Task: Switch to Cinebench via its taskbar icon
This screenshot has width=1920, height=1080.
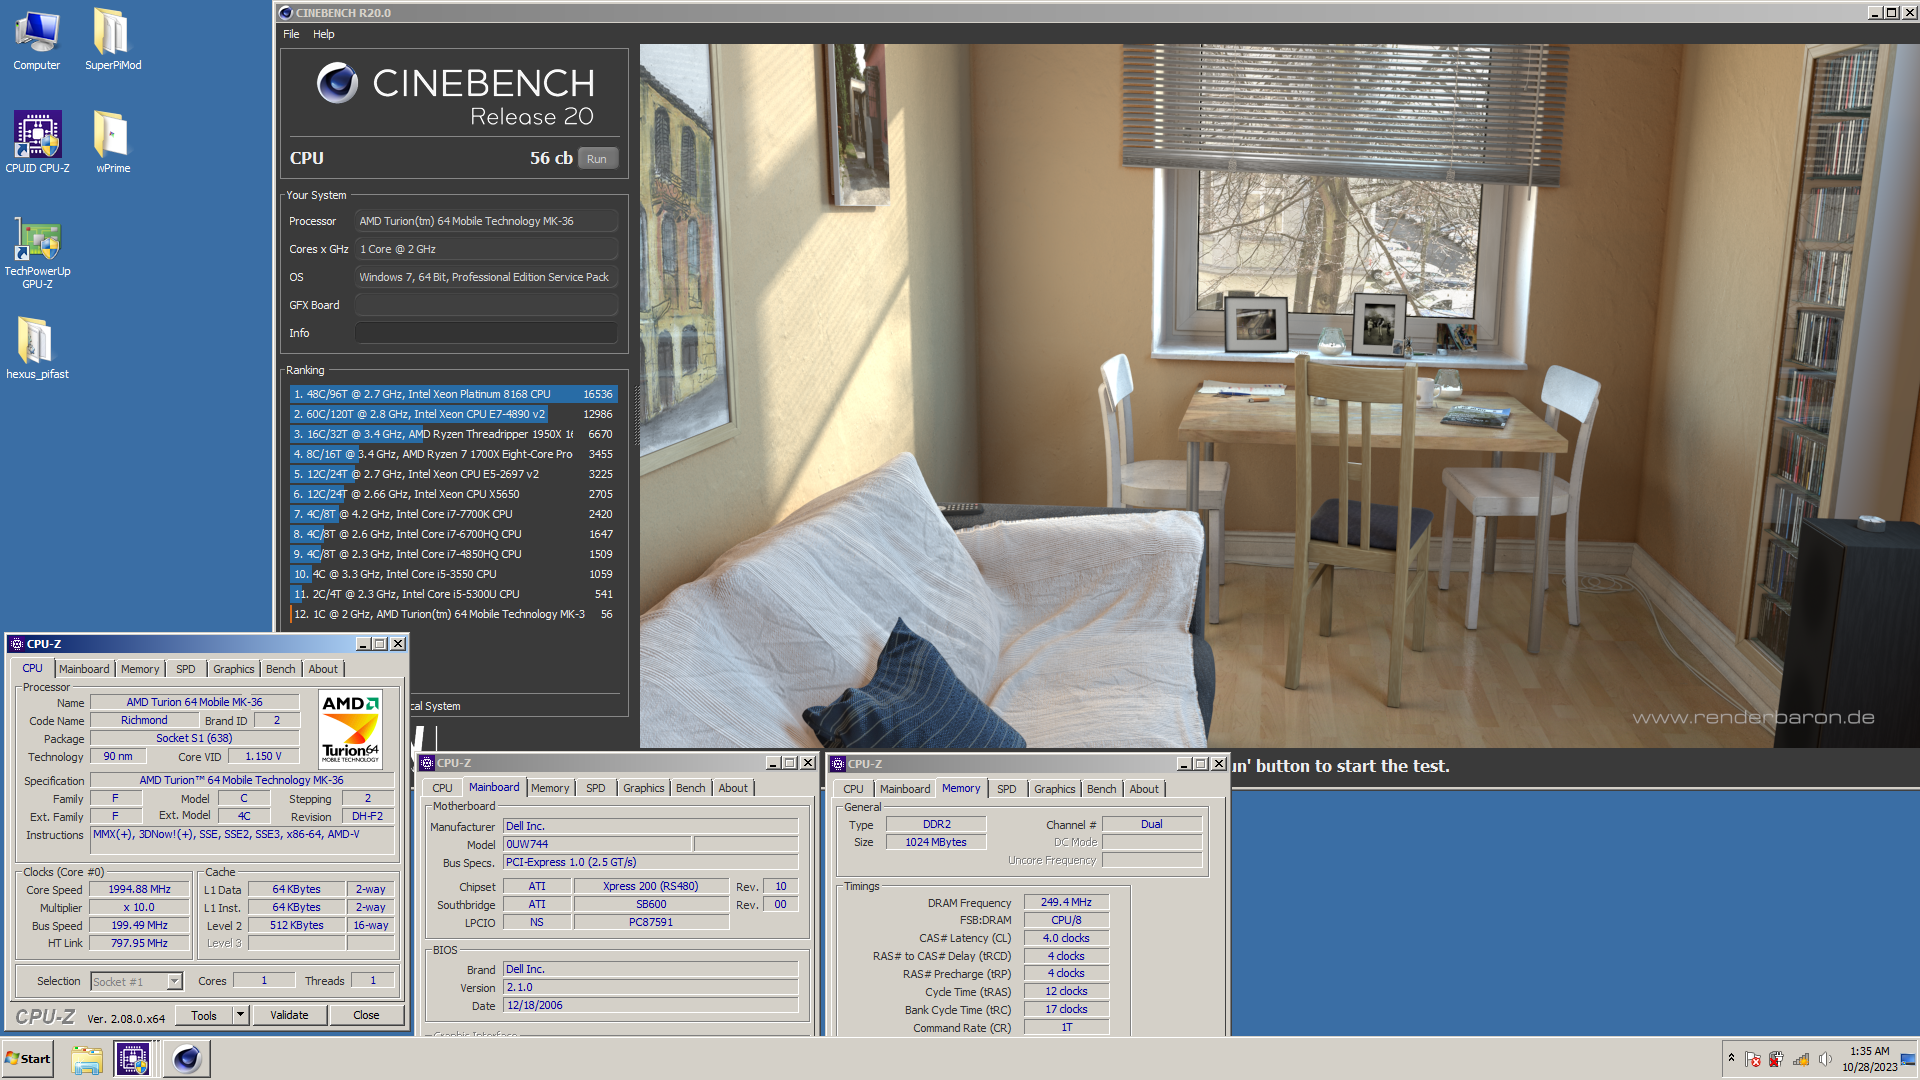Action: coord(186,1059)
